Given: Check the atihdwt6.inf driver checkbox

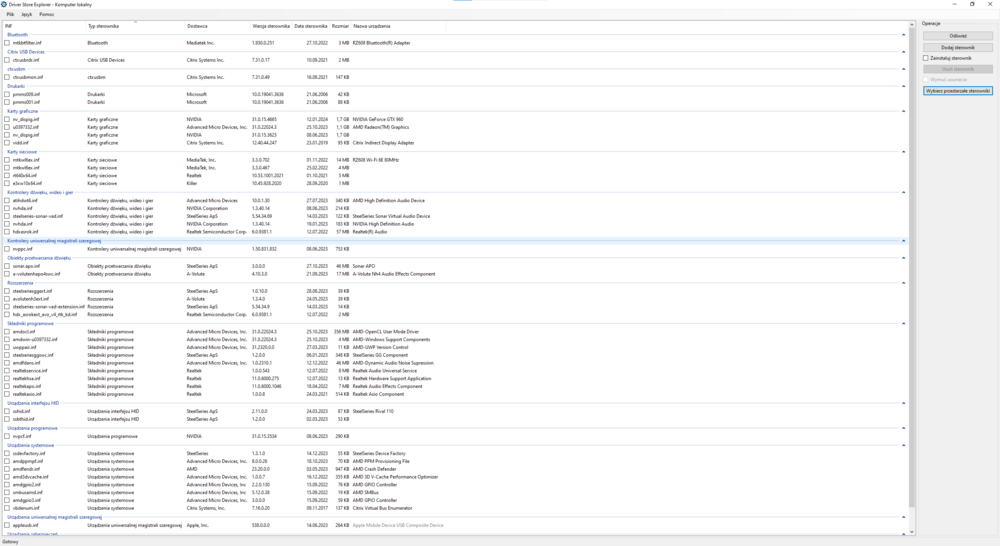Looking at the screenshot, I should (7, 200).
